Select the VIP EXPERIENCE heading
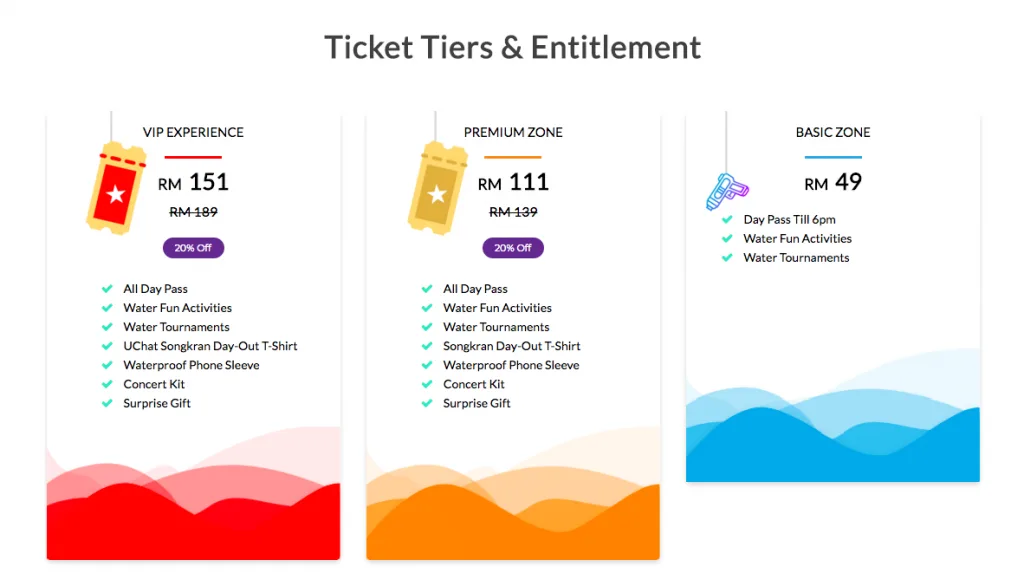Image resolution: width=1024 pixels, height=573 pixels. (x=193, y=132)
